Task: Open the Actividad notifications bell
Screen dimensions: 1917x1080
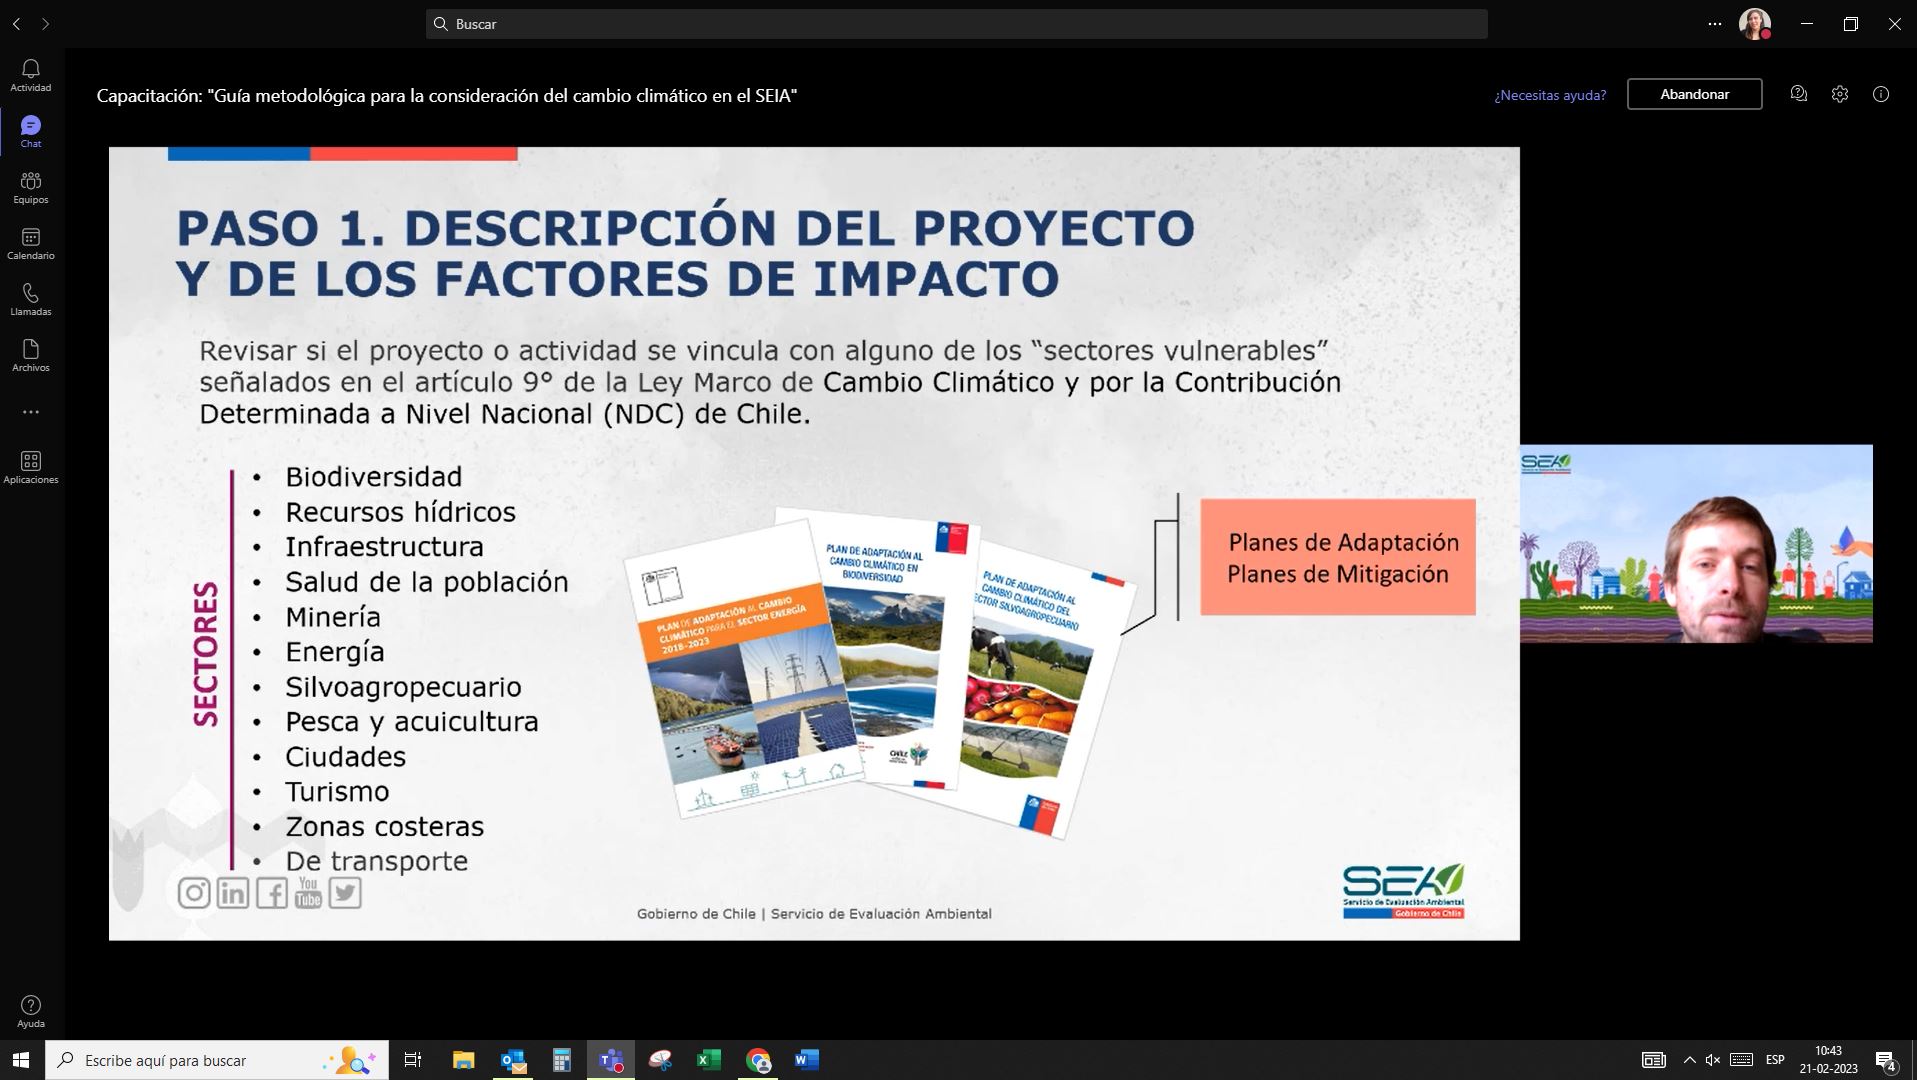Action: 31,75
